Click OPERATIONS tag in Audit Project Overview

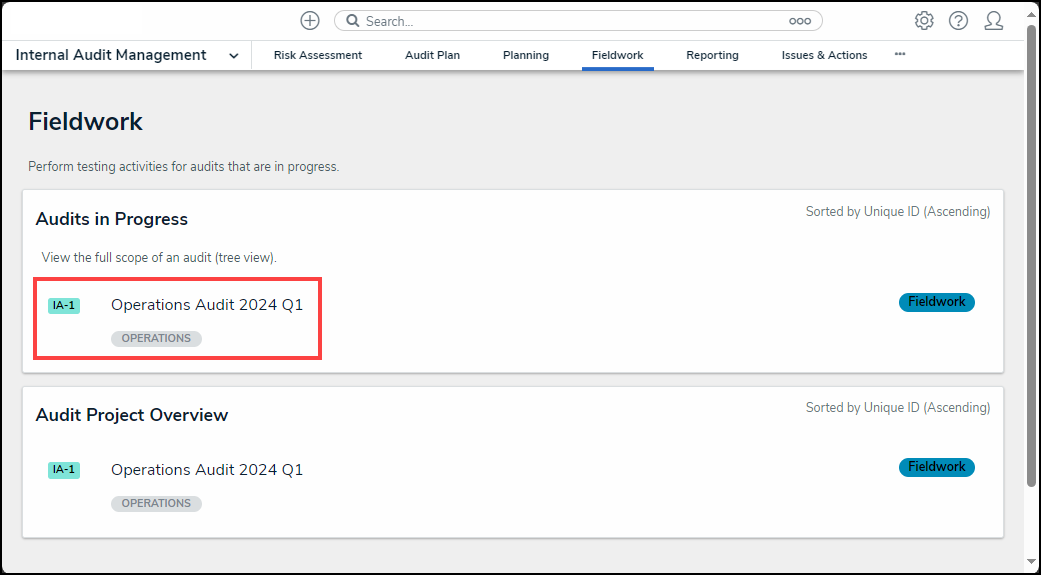[x=156, y=503]
